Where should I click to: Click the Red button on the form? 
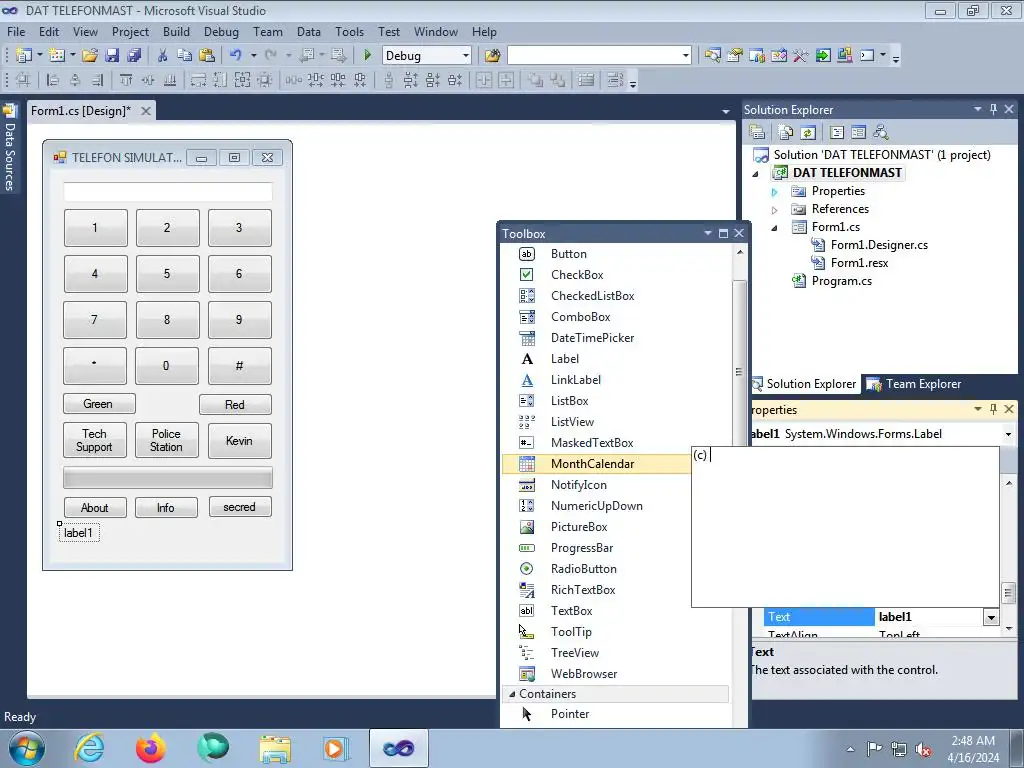tap(235, 404)
